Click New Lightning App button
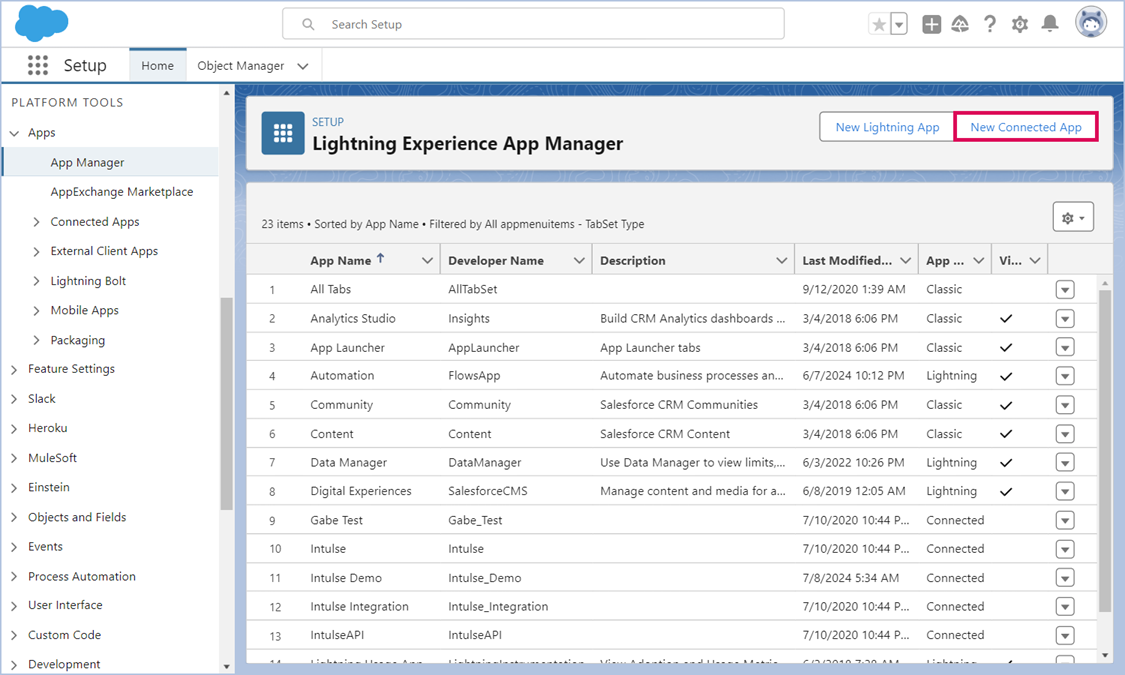 pyautogui.click(x=887, y=127)
